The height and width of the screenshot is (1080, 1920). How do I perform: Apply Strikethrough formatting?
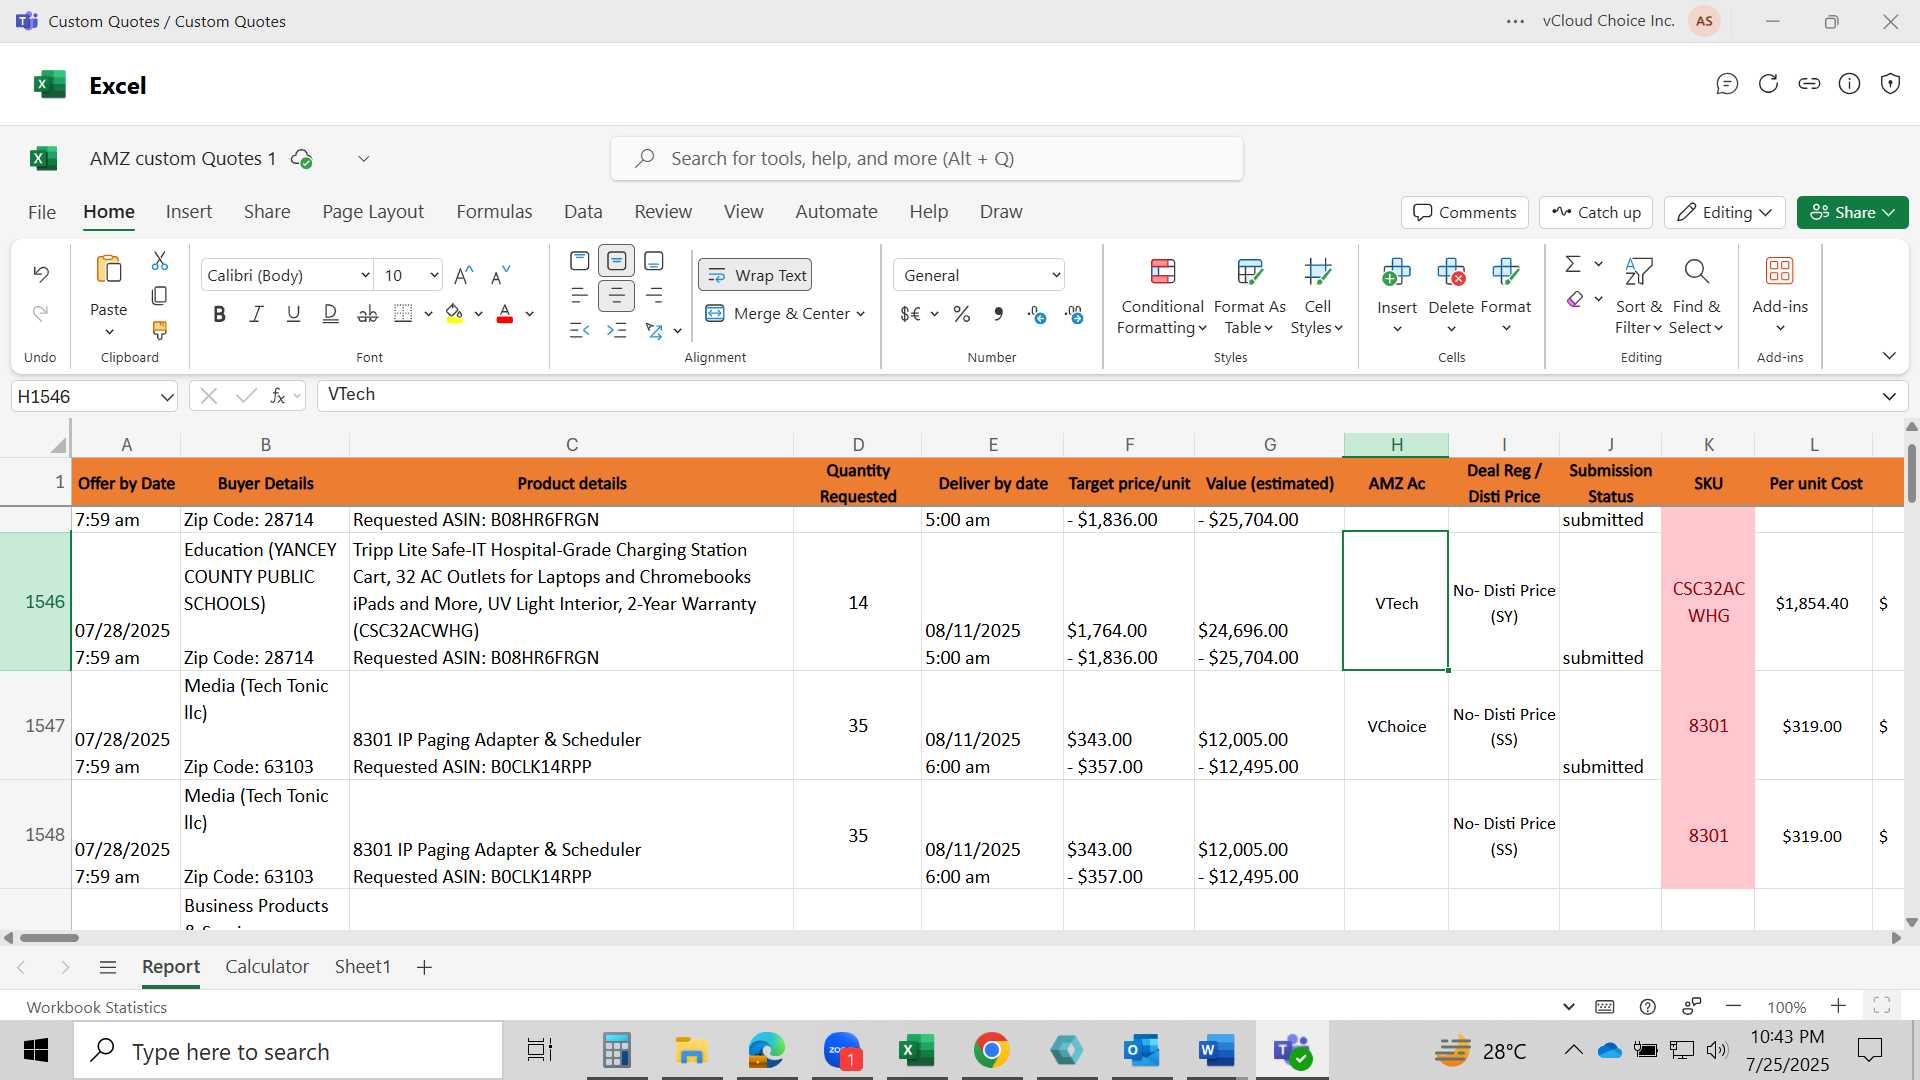pyautogui.click(x=368, y=314)
